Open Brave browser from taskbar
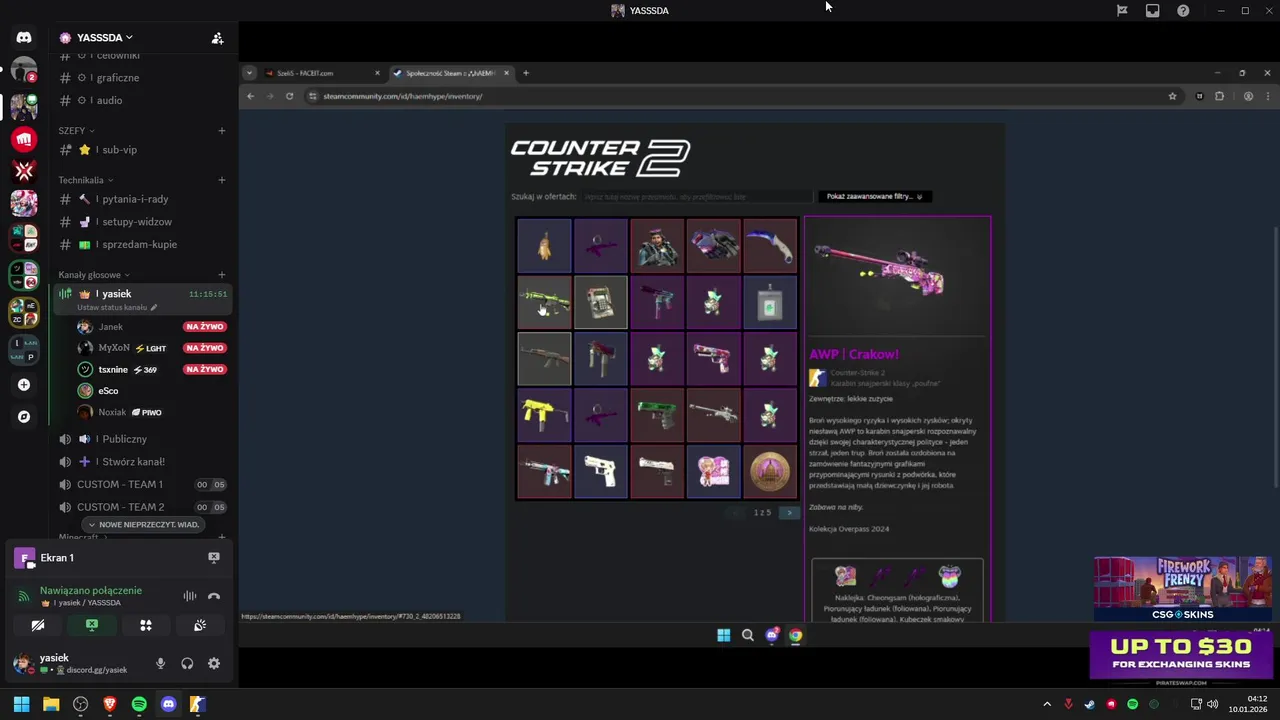Viewport: 1280px width, 720px height. point(110,704)
